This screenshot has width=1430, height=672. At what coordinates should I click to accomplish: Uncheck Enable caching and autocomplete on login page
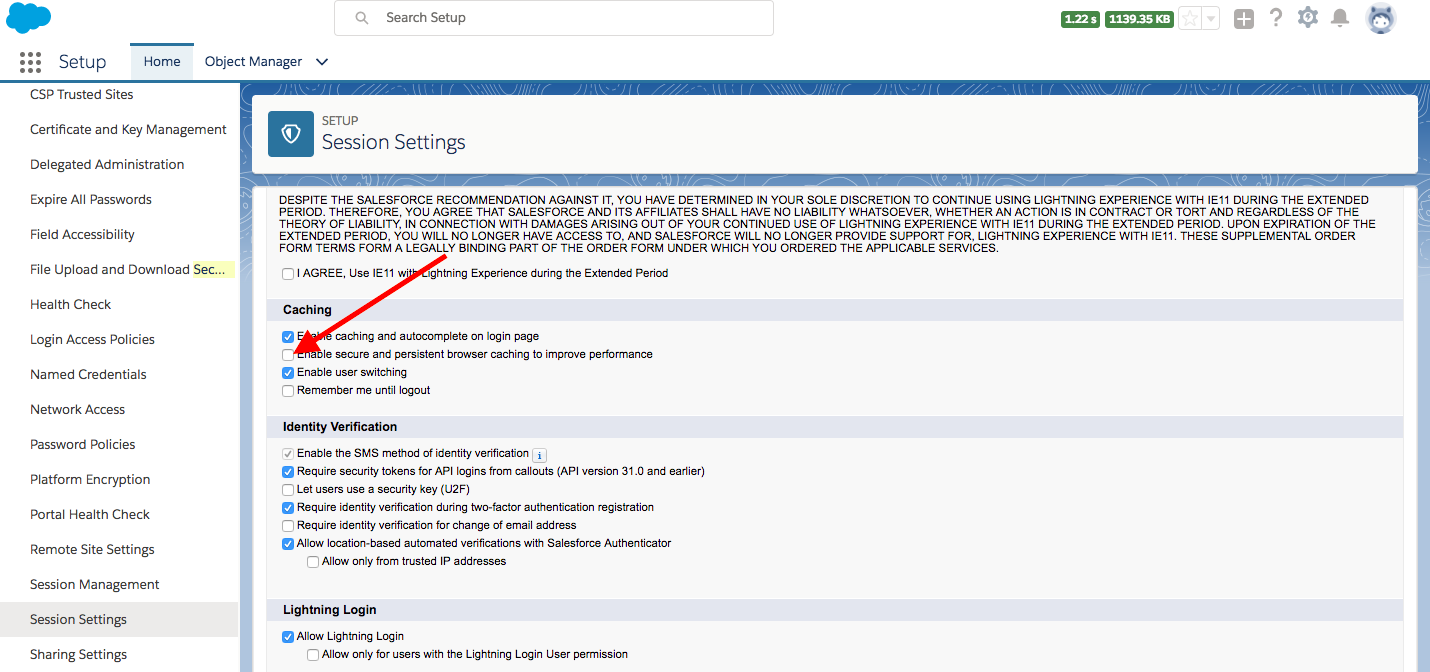288,337
